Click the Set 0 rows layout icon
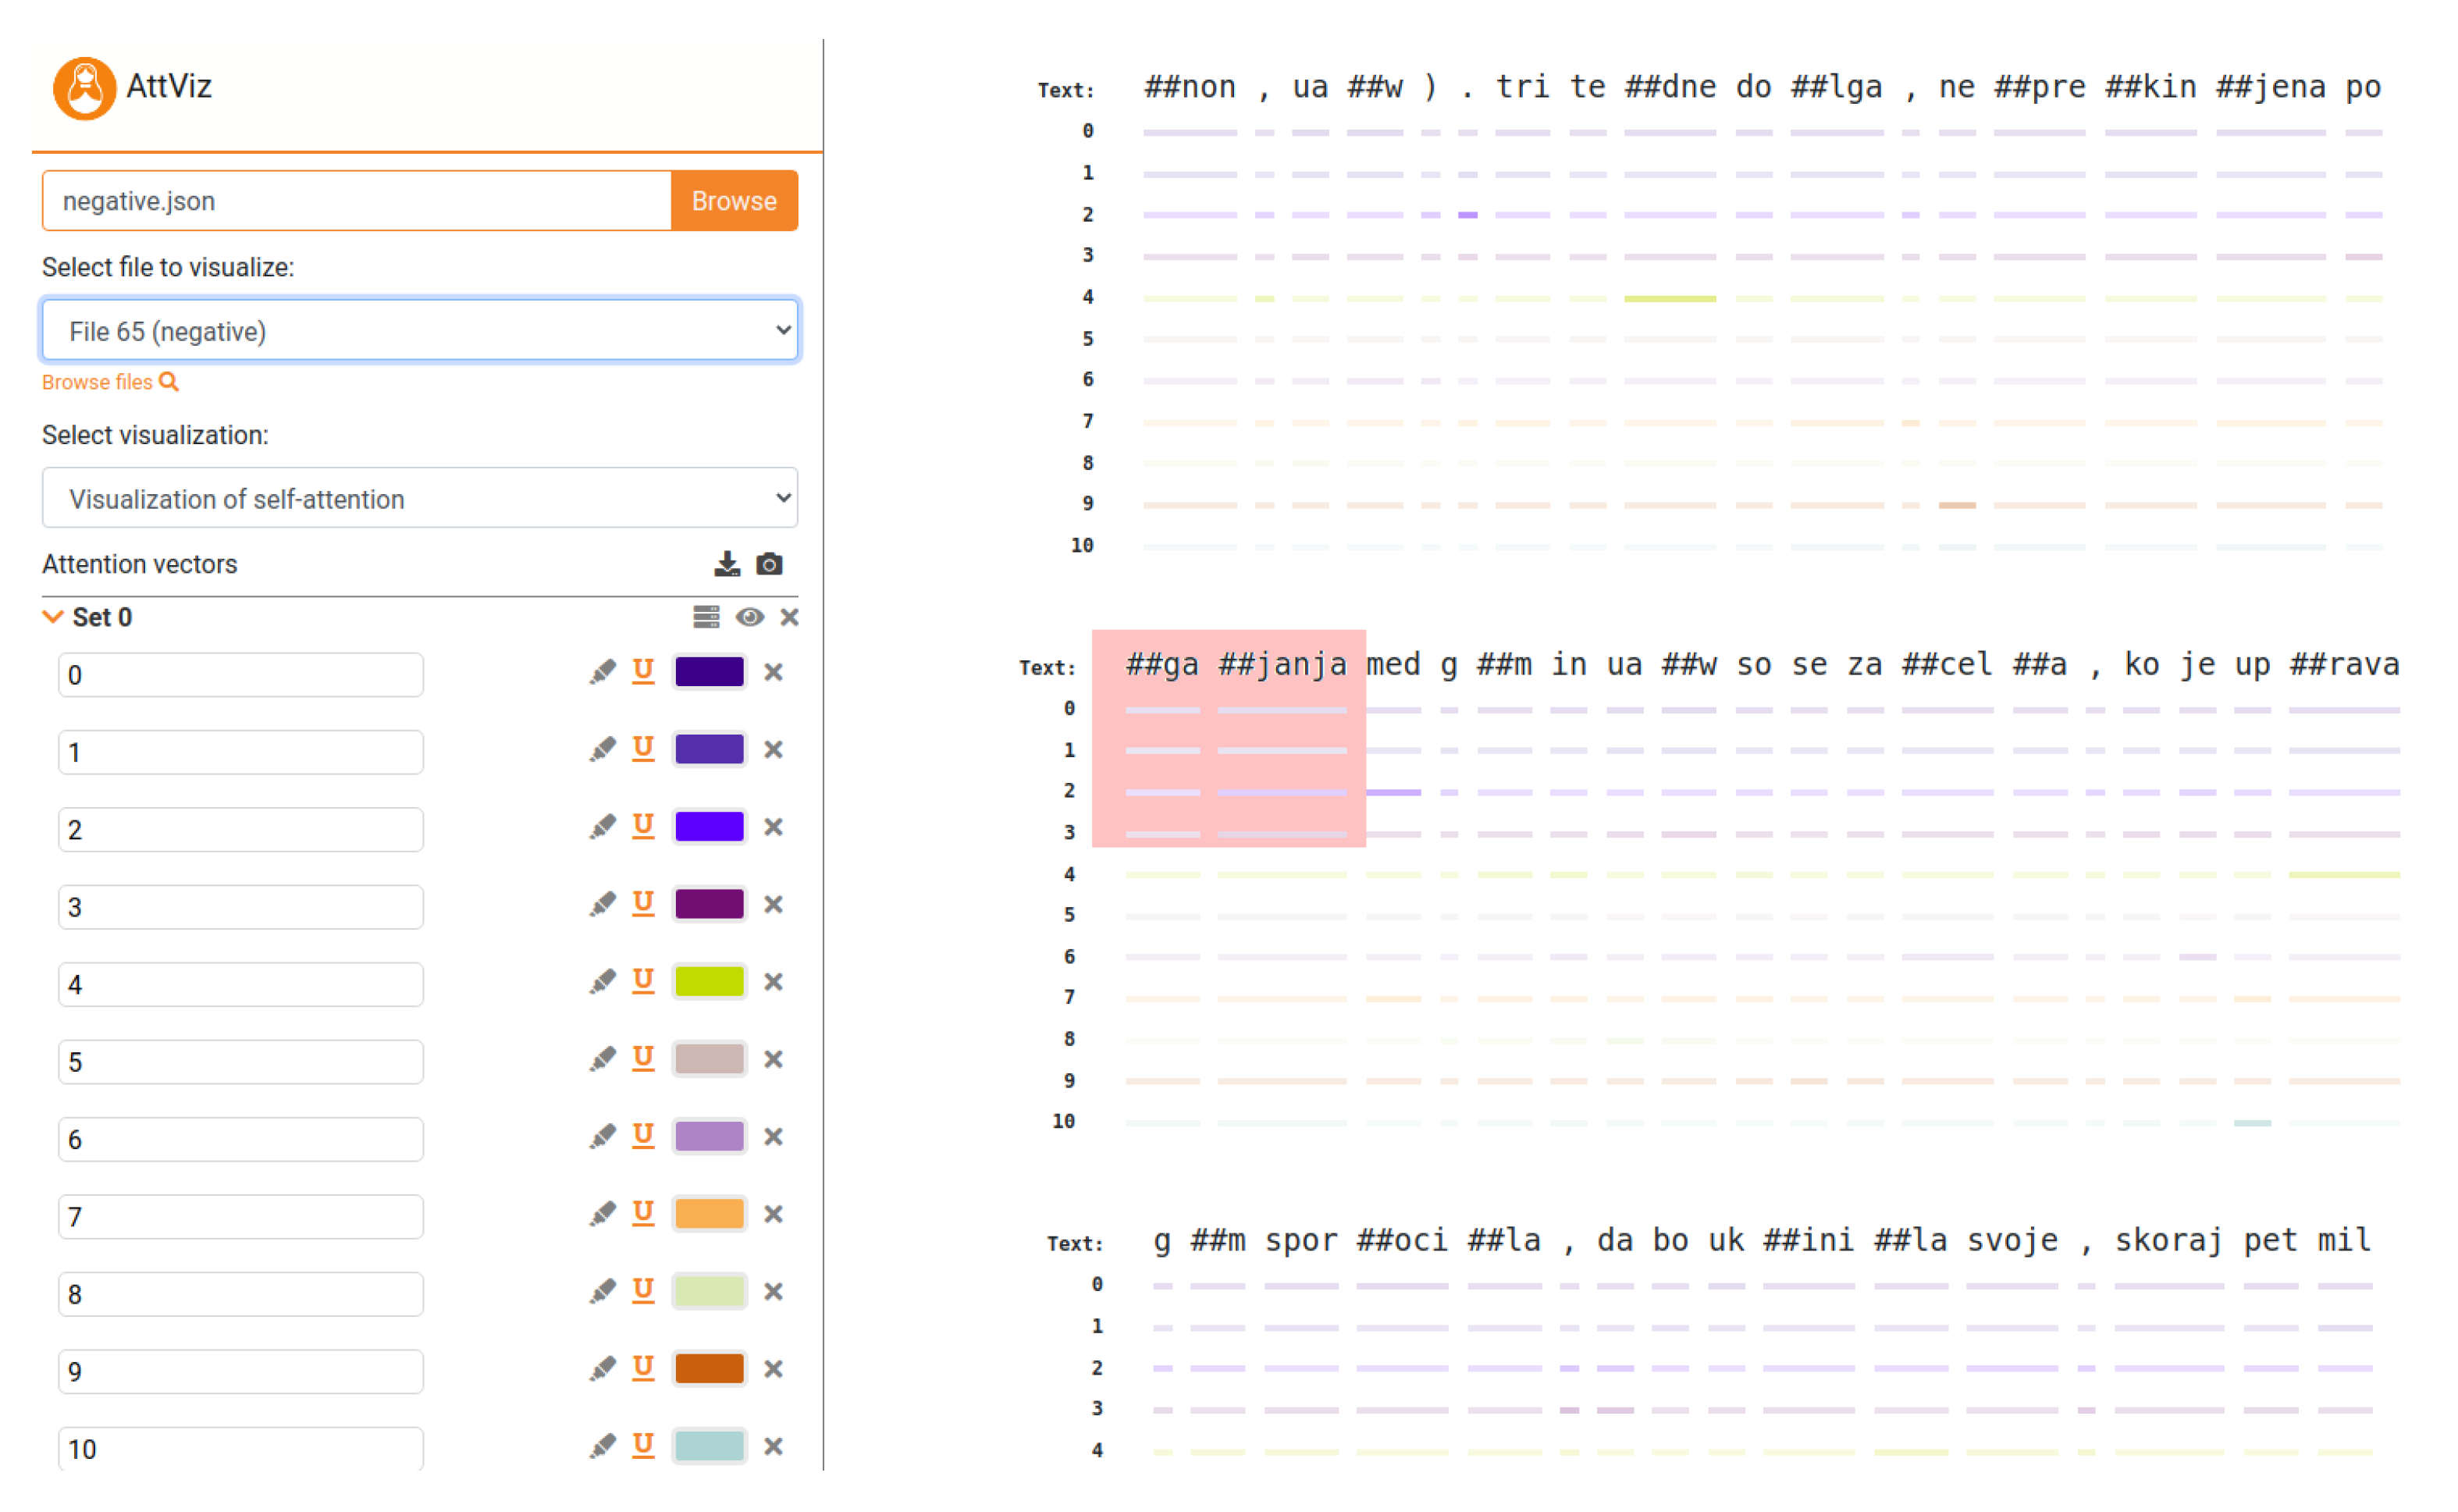Viewport: 2458px width, 1512px height. pos(706,617)
